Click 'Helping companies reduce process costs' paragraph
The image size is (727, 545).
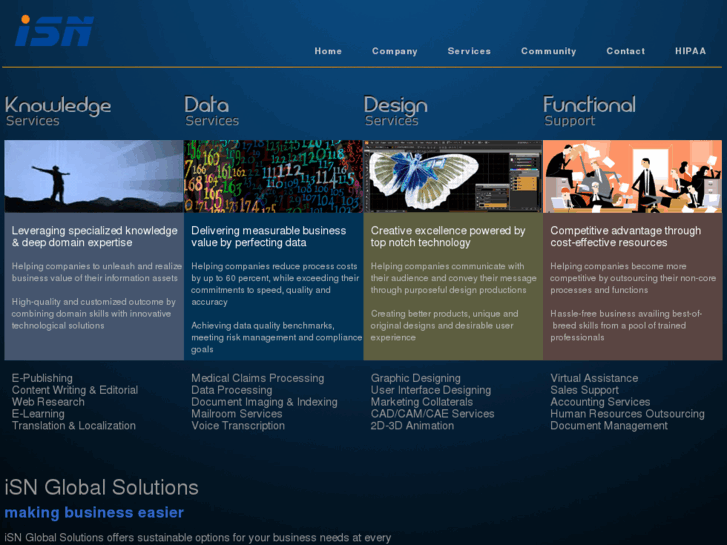(275, 284)
